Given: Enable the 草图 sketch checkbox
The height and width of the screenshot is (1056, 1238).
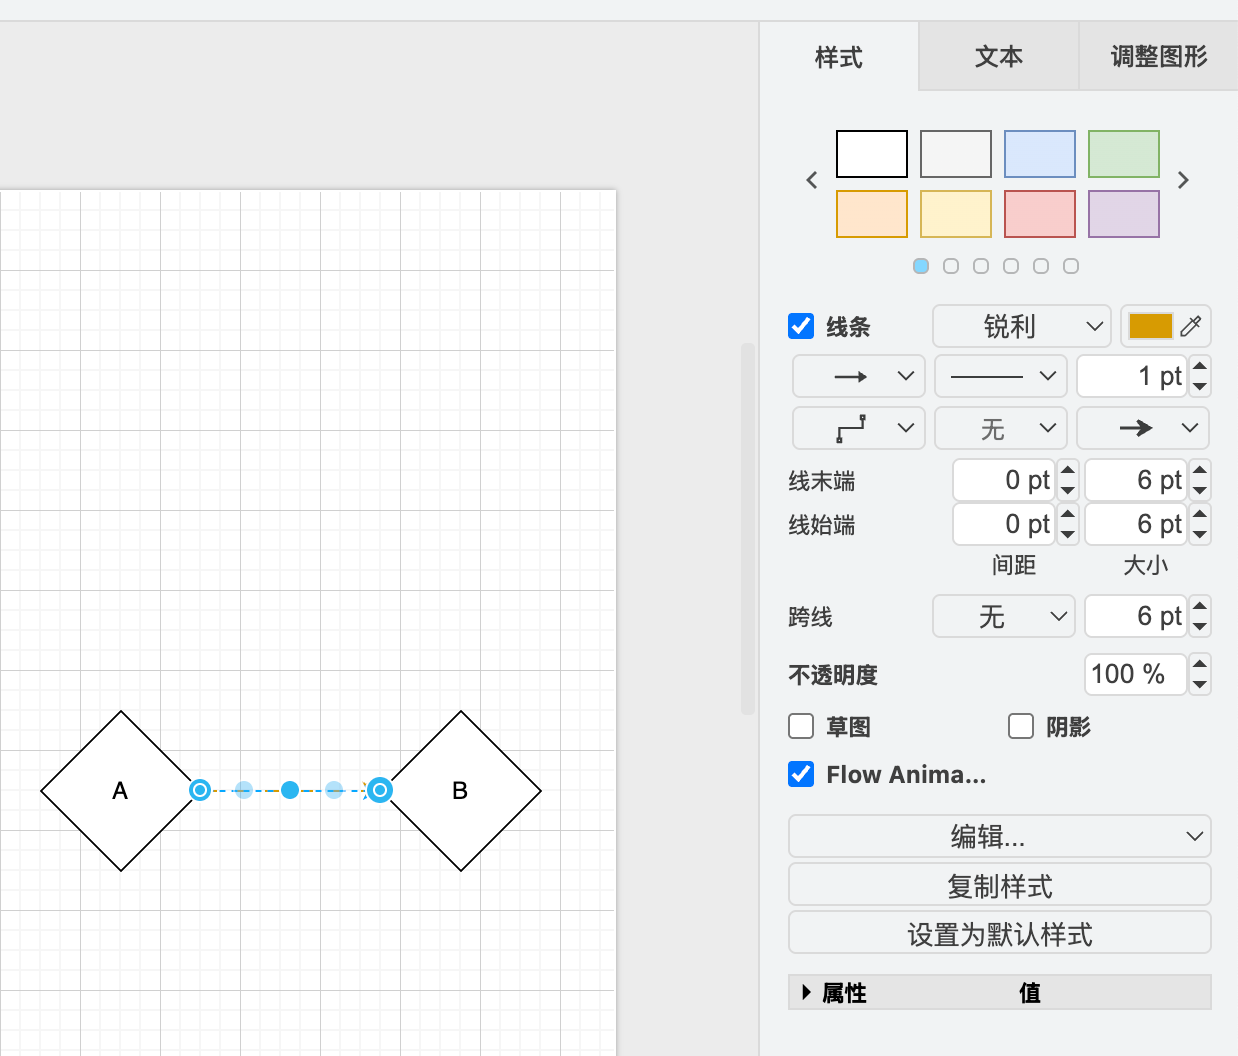Looking at the screenshot, I should (801, 726).
